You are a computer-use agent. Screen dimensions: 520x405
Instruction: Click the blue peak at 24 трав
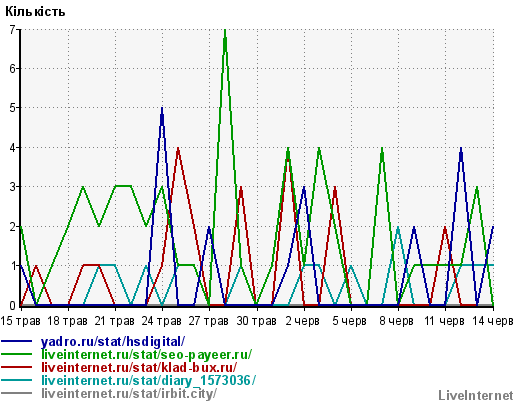[x=162, y=109]
